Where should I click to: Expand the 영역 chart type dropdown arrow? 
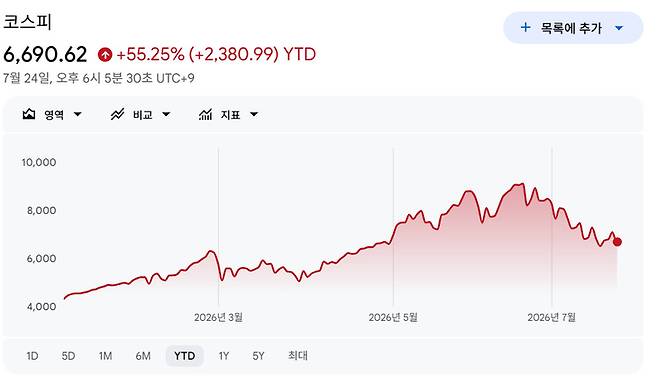[78, 114]
